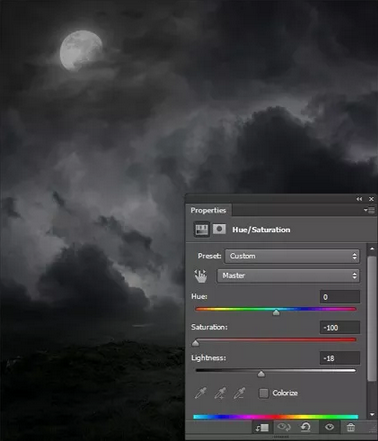378x441 pixels.
Task: Click the Saturation value field
Action: point(340,328)
